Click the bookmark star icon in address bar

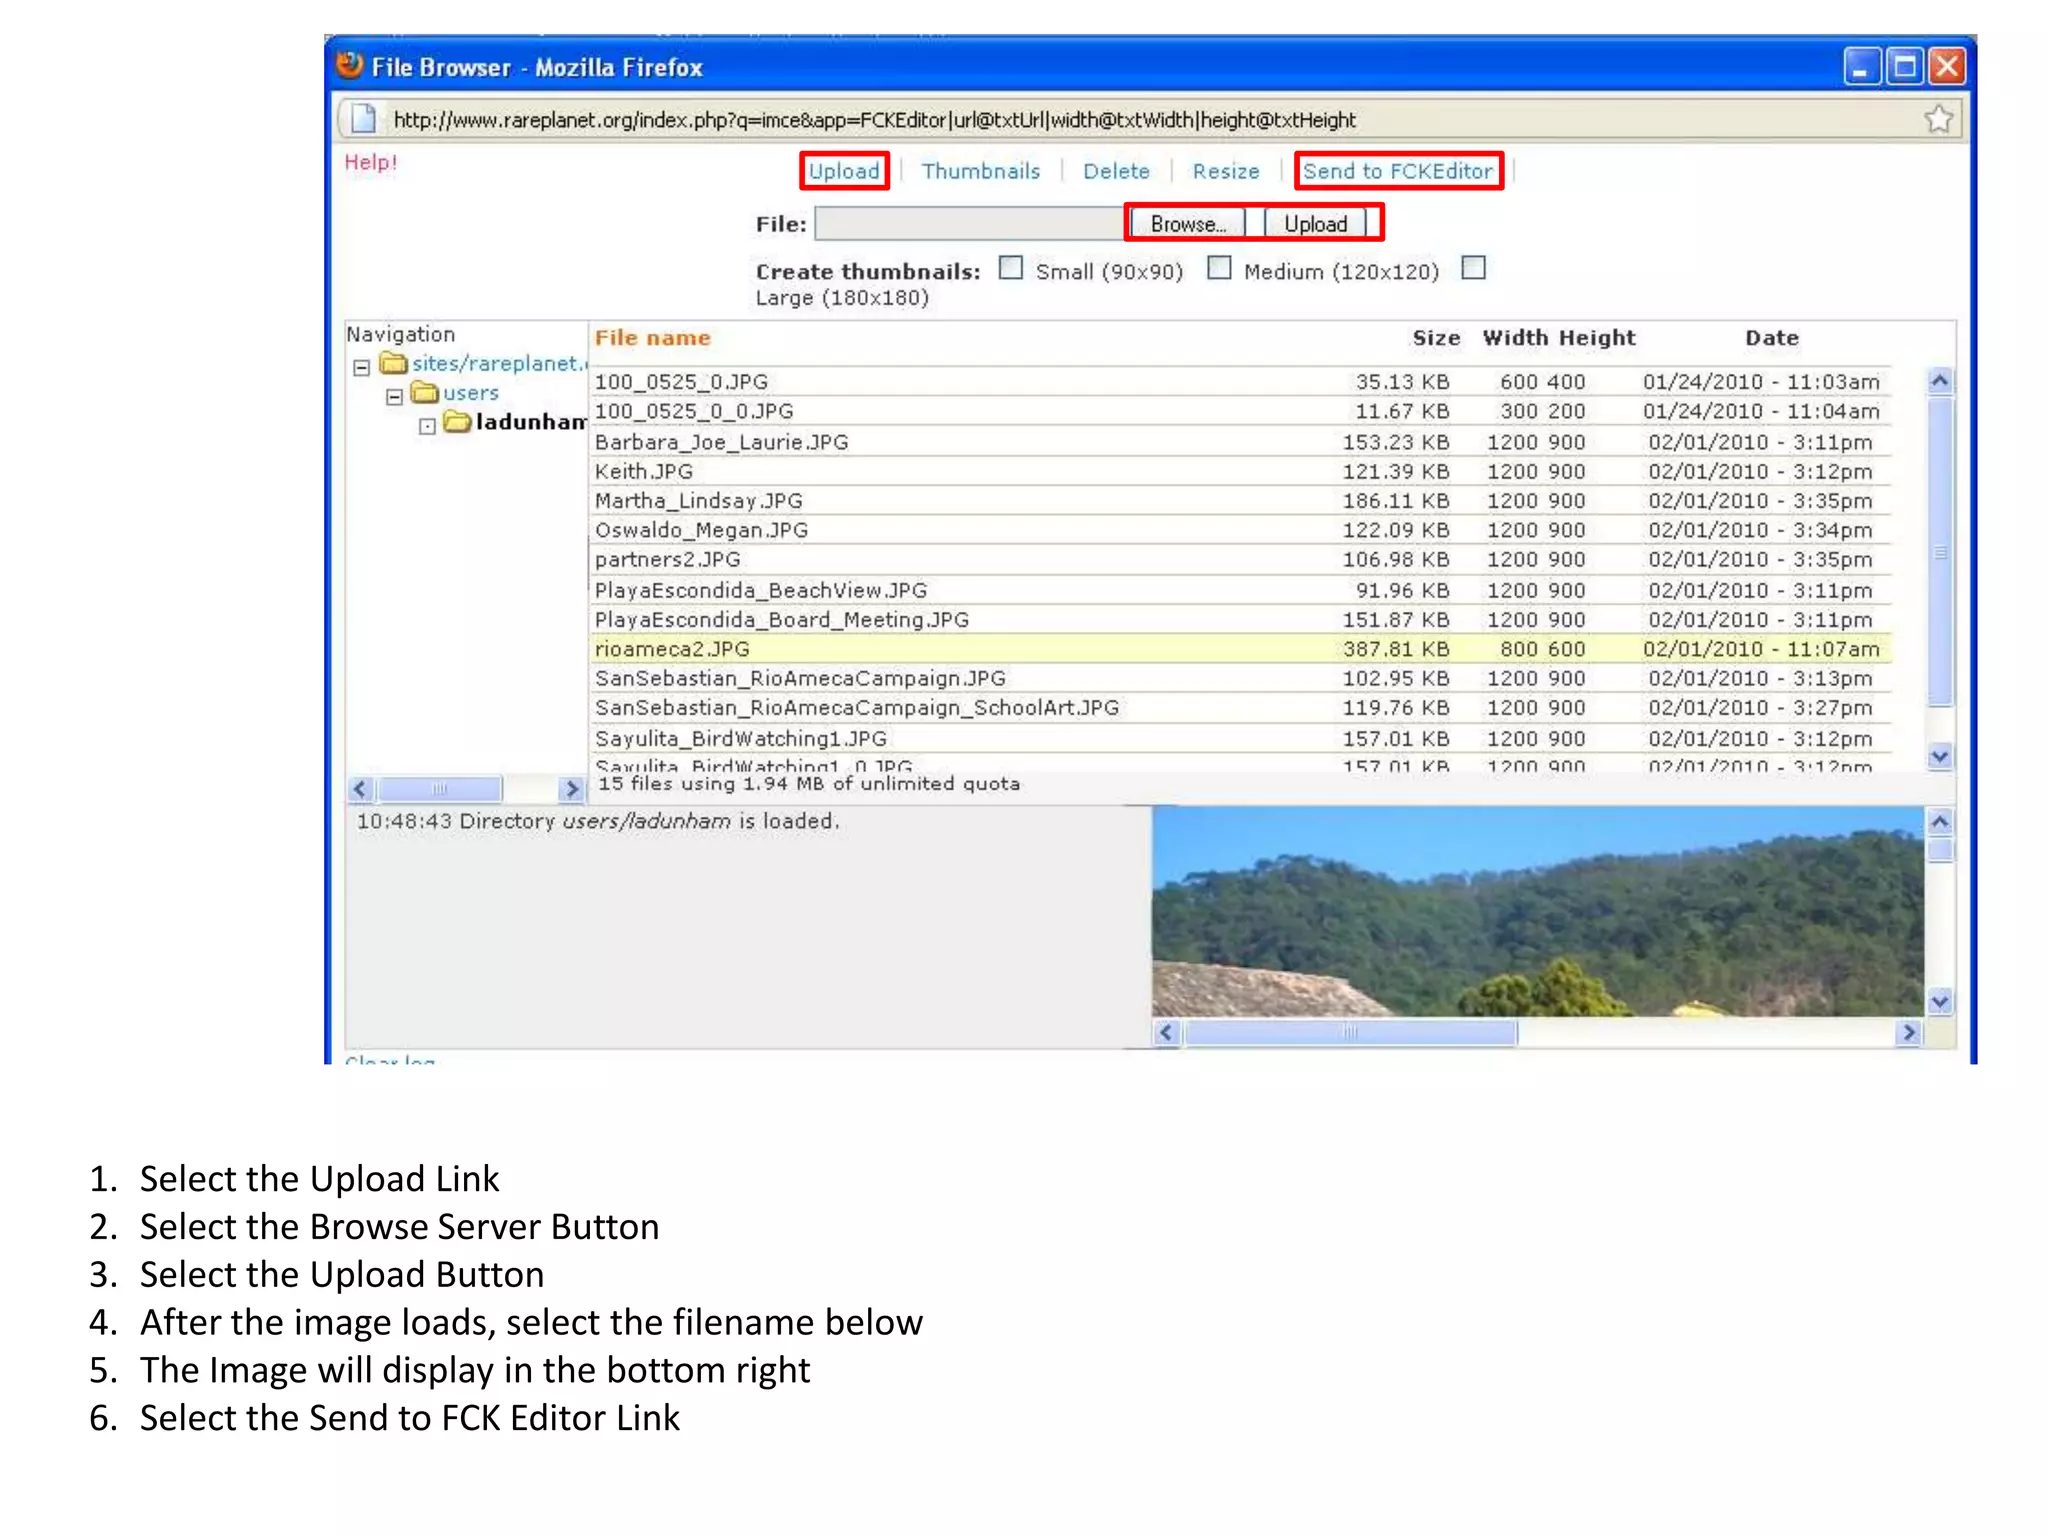click(1938, 120)
